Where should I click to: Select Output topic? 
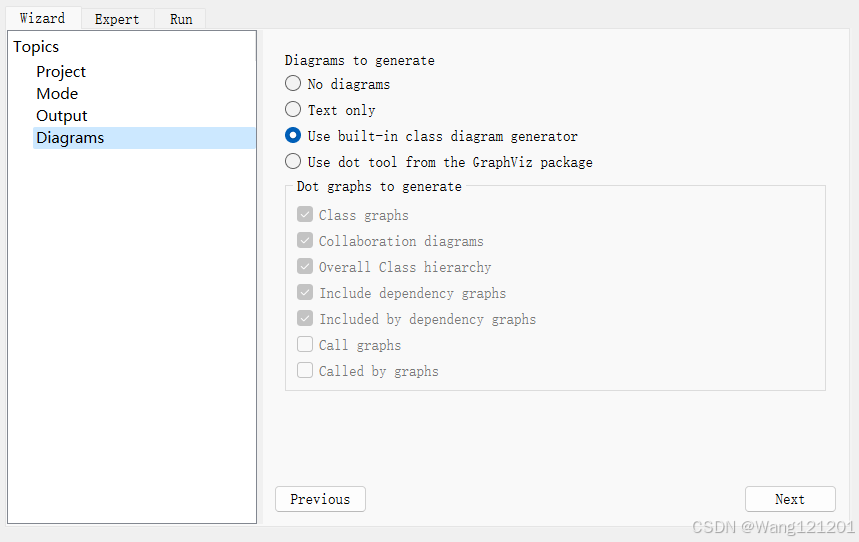62,116
